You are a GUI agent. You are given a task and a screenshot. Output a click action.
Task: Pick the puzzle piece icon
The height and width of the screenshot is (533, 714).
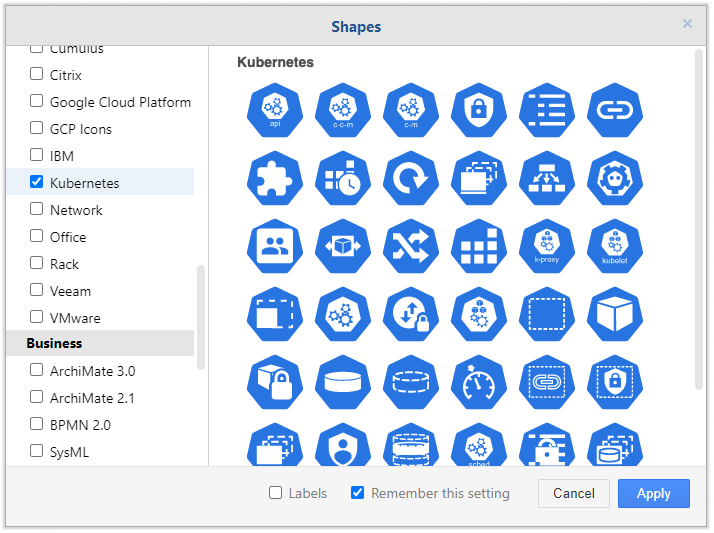[x=275, y=178]
